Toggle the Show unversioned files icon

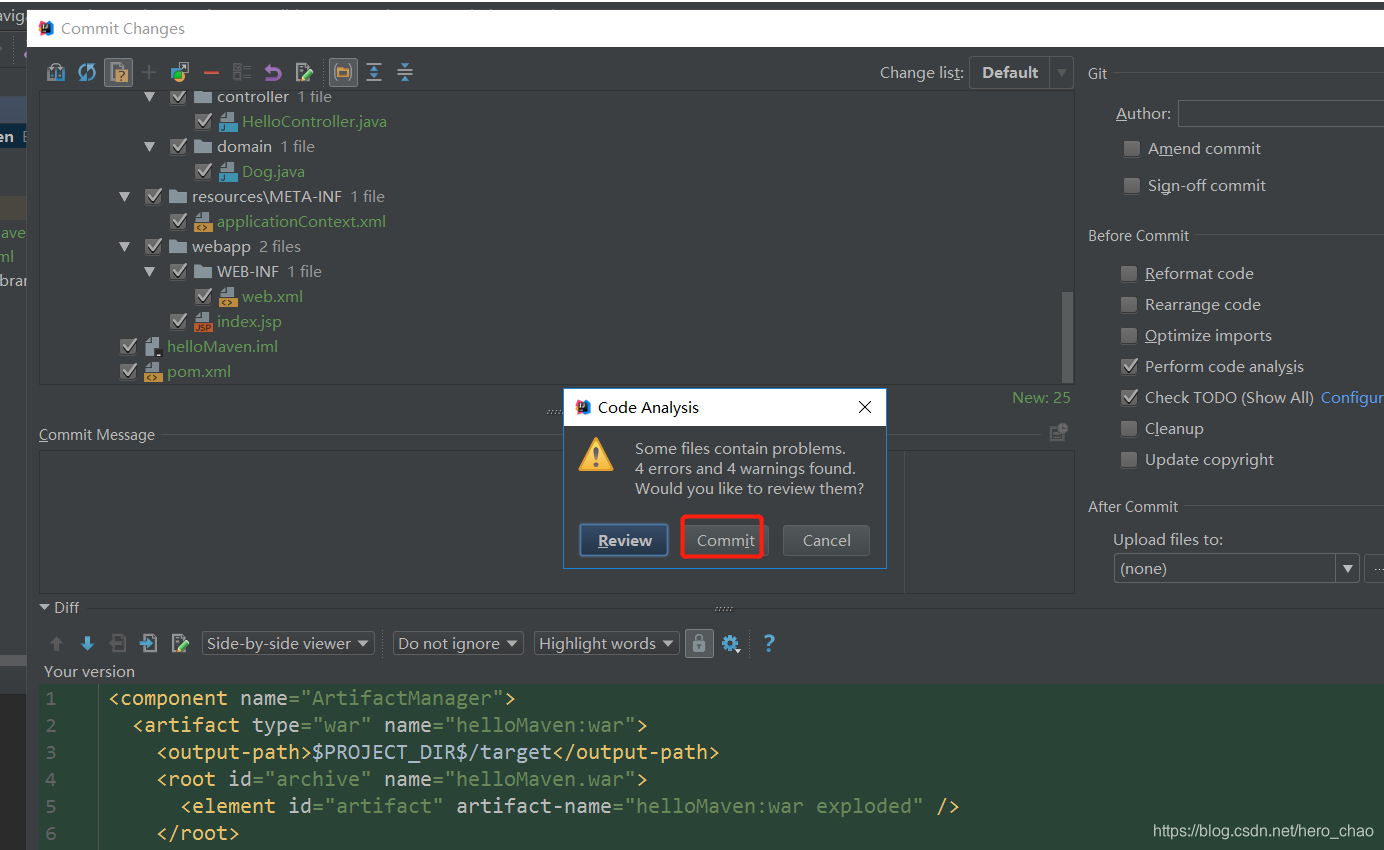[x=118, y=72]
